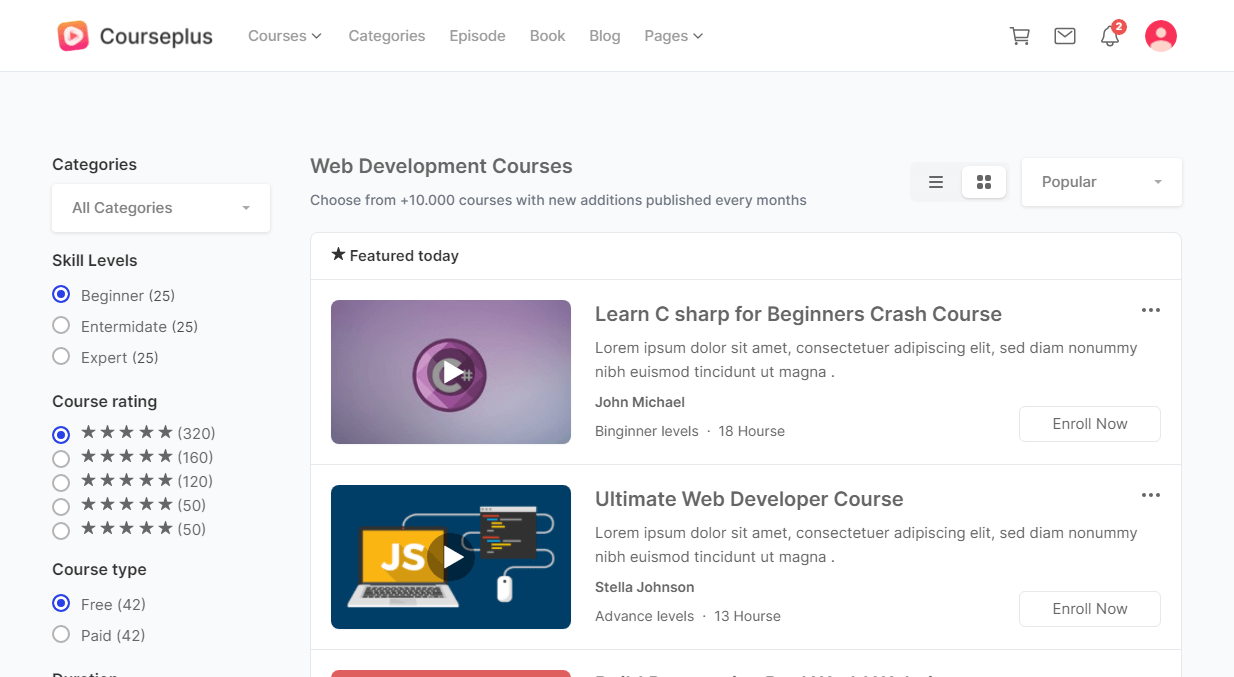Open the All Categories dropdown
Screen dimensions: 1234x677
161,208
